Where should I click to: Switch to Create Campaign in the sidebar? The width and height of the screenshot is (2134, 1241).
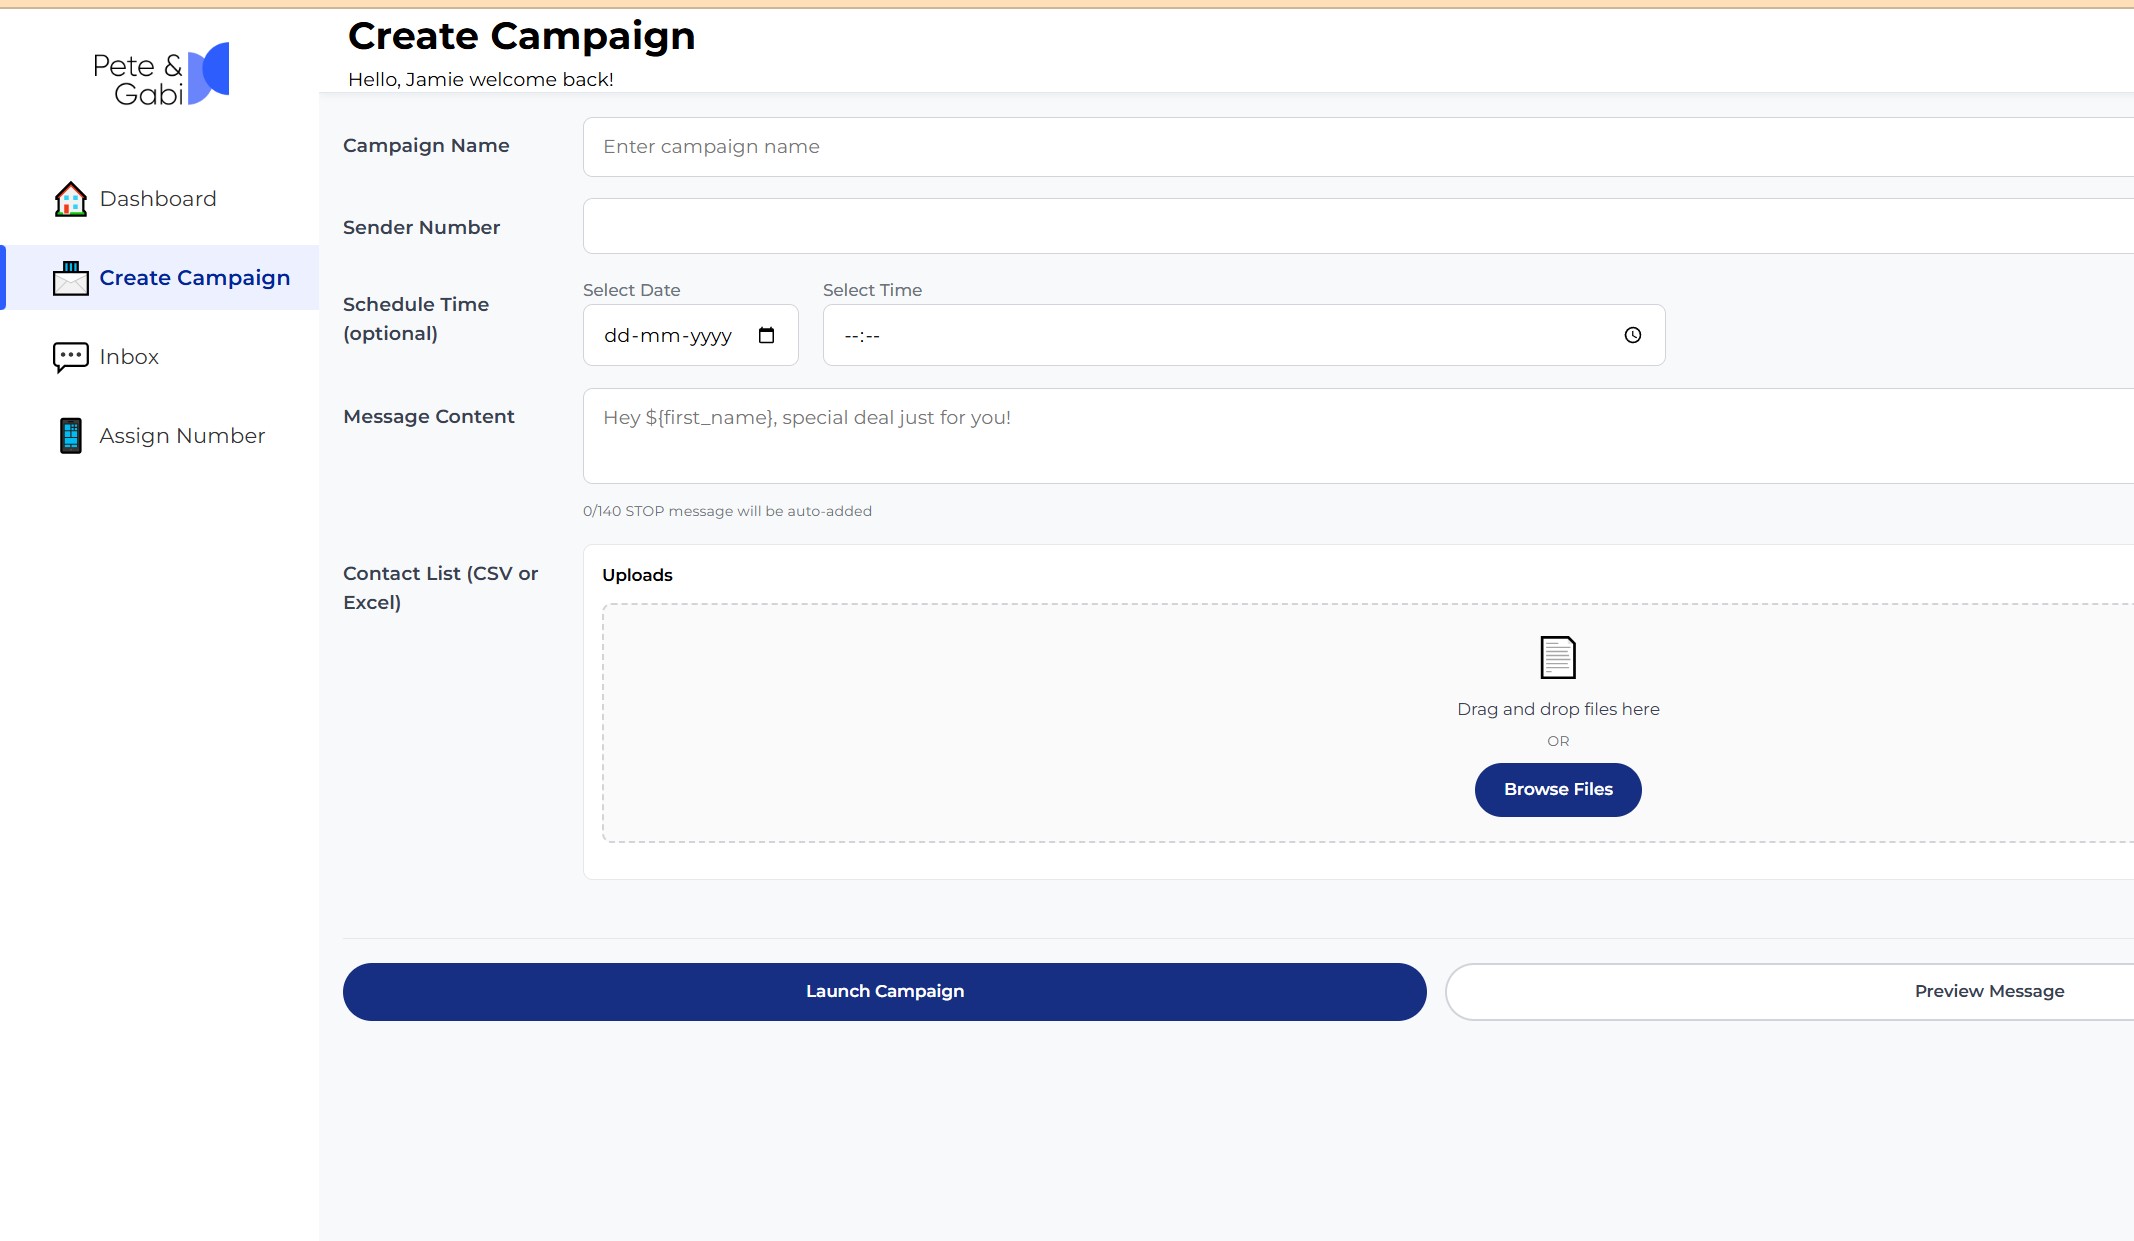pyautogui.click(x=194, y=278)
